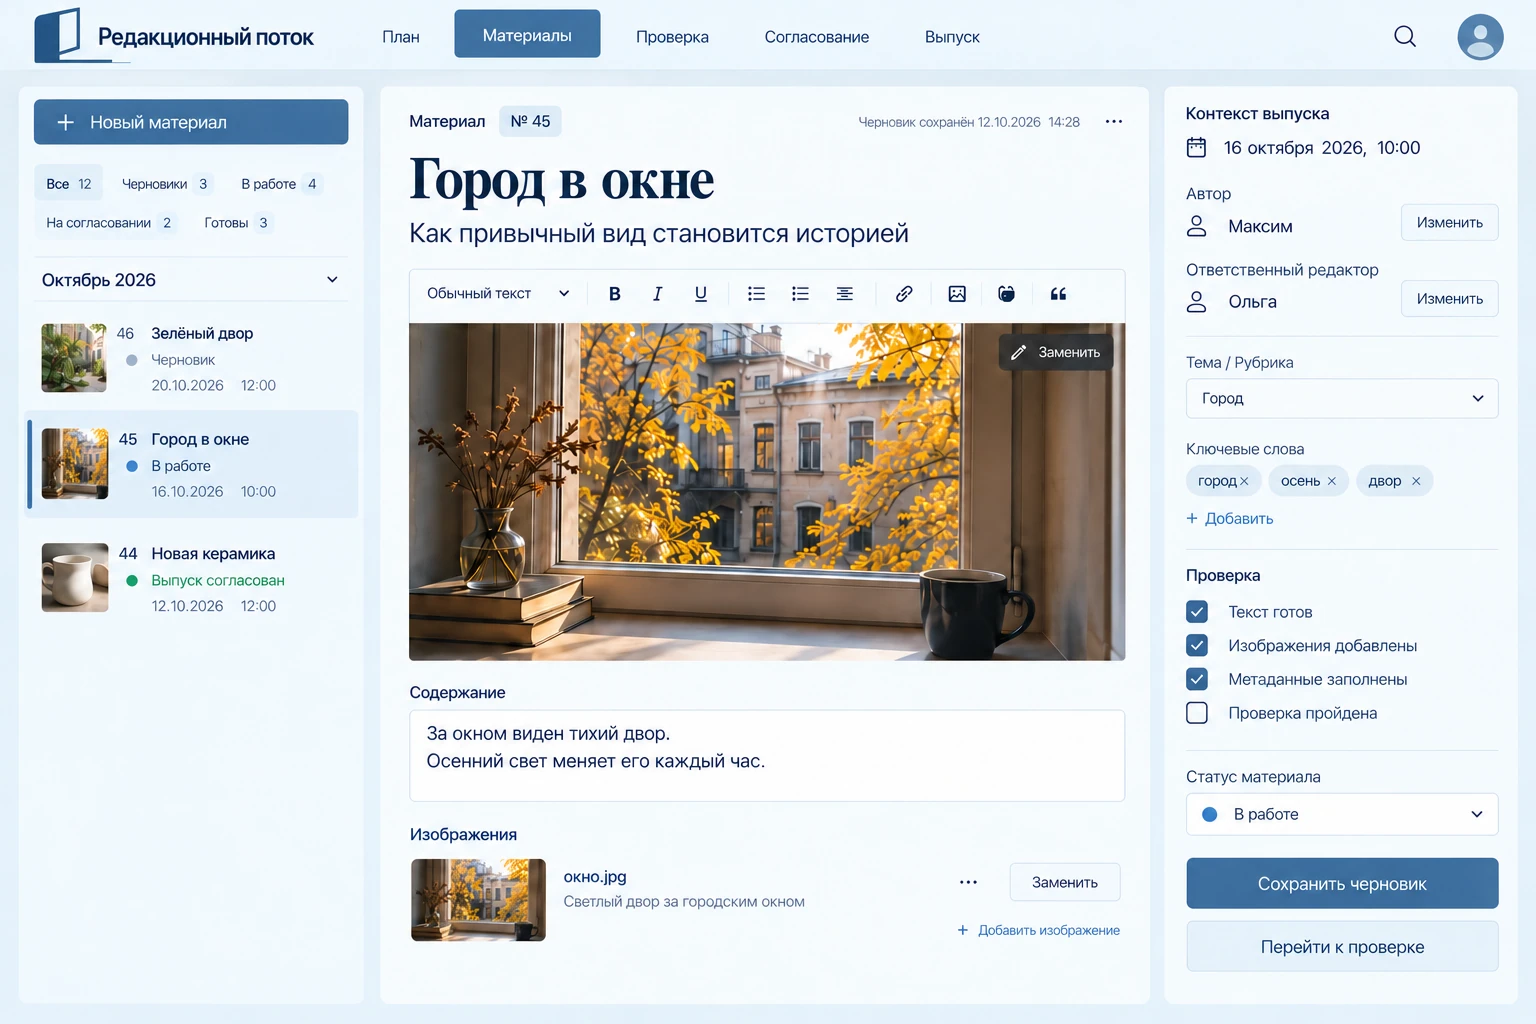
Task: Center-align the text
Action: coord(845,293)
